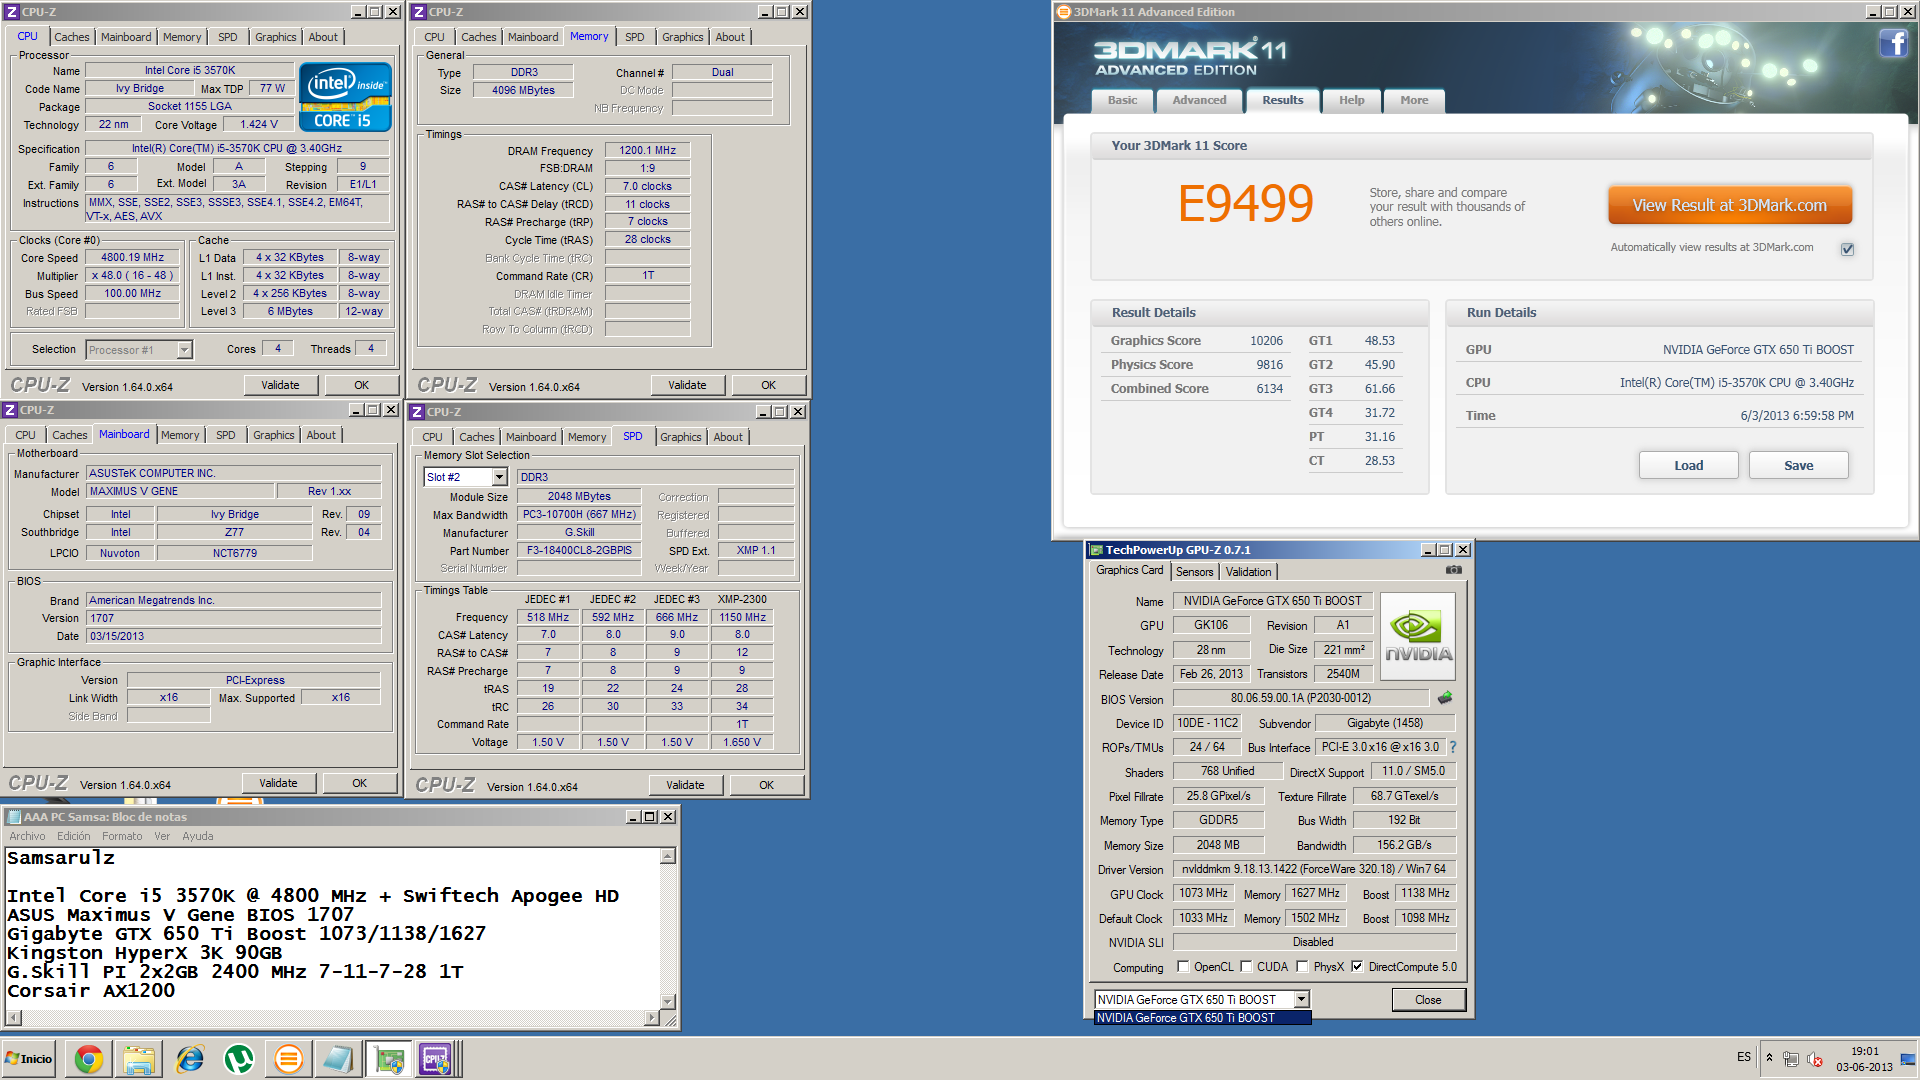
Task: Open the Validation tab in GPU-Z
Action: [1248, 572]
